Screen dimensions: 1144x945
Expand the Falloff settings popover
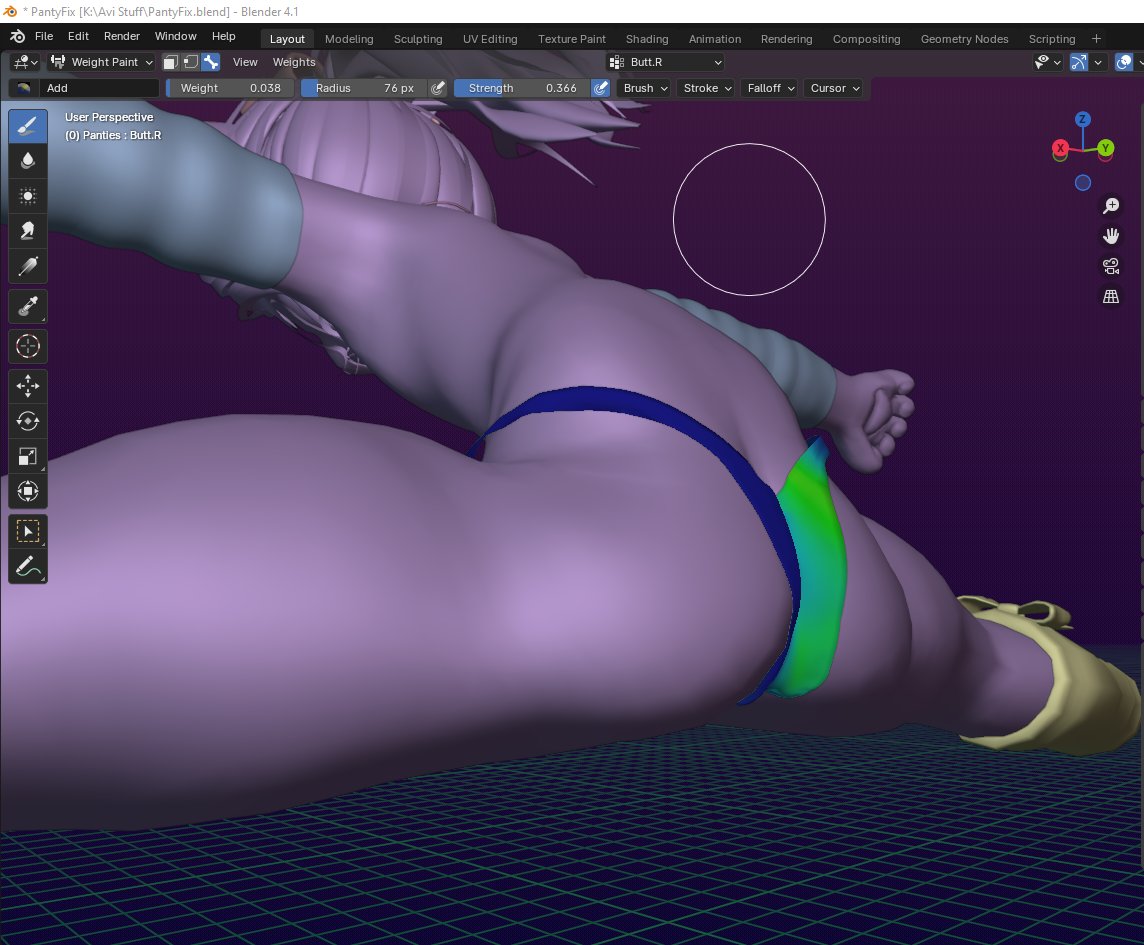[770, 88]
